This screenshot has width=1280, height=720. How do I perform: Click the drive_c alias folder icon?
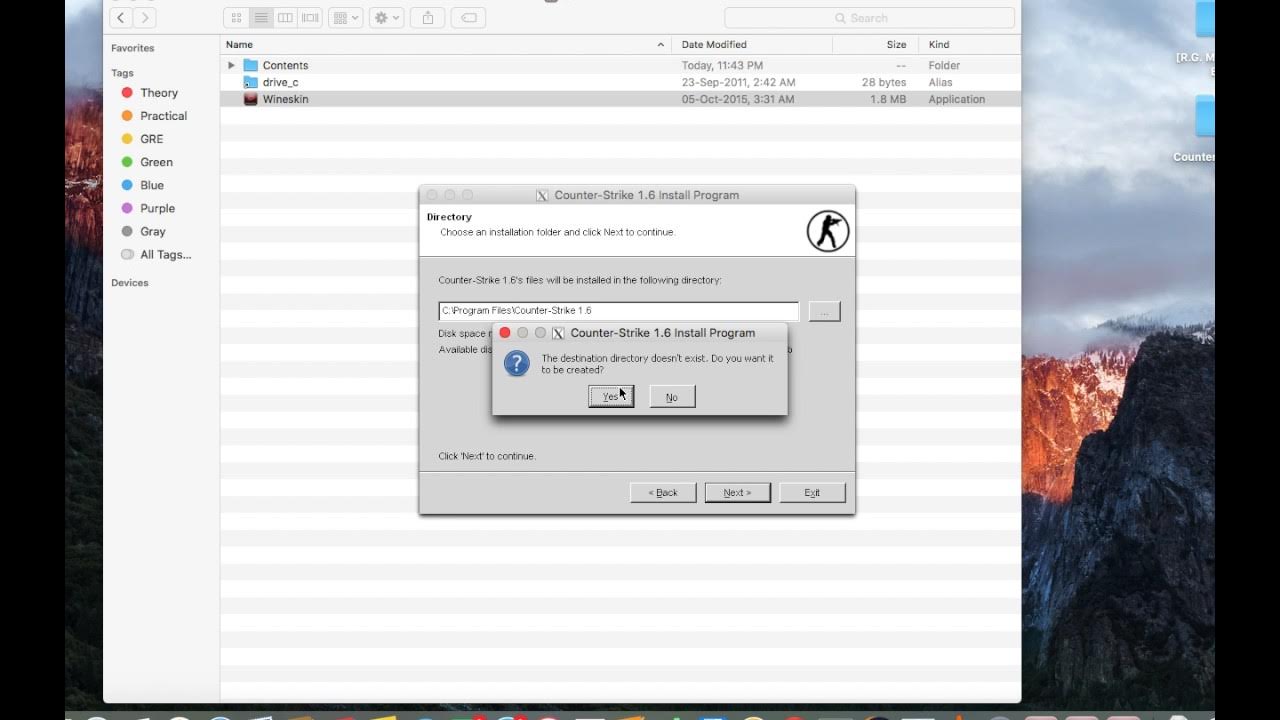pos(250,82)
